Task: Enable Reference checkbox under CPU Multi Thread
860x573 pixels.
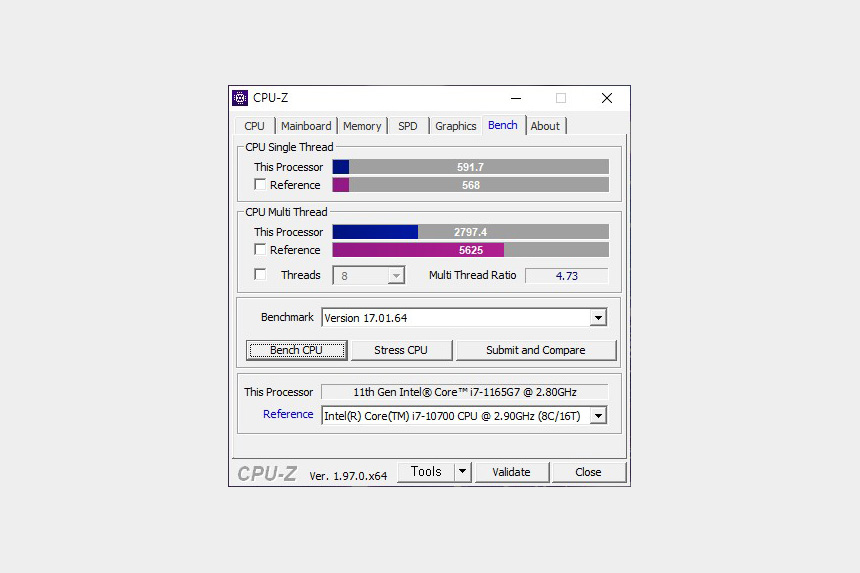Action: 260,249
